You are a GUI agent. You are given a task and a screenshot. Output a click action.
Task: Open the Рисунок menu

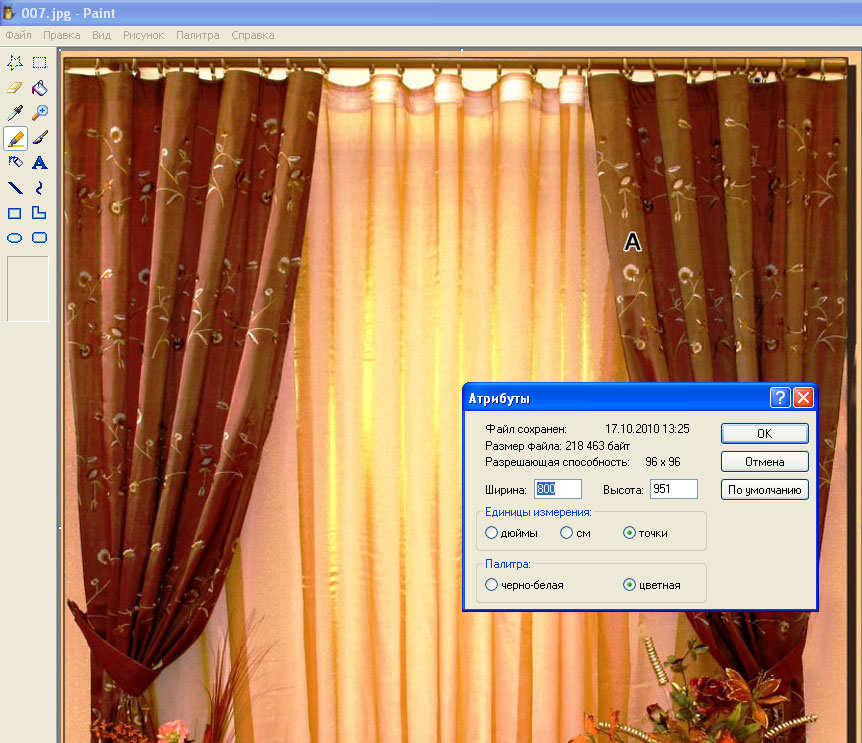click(x=143, y=34)
